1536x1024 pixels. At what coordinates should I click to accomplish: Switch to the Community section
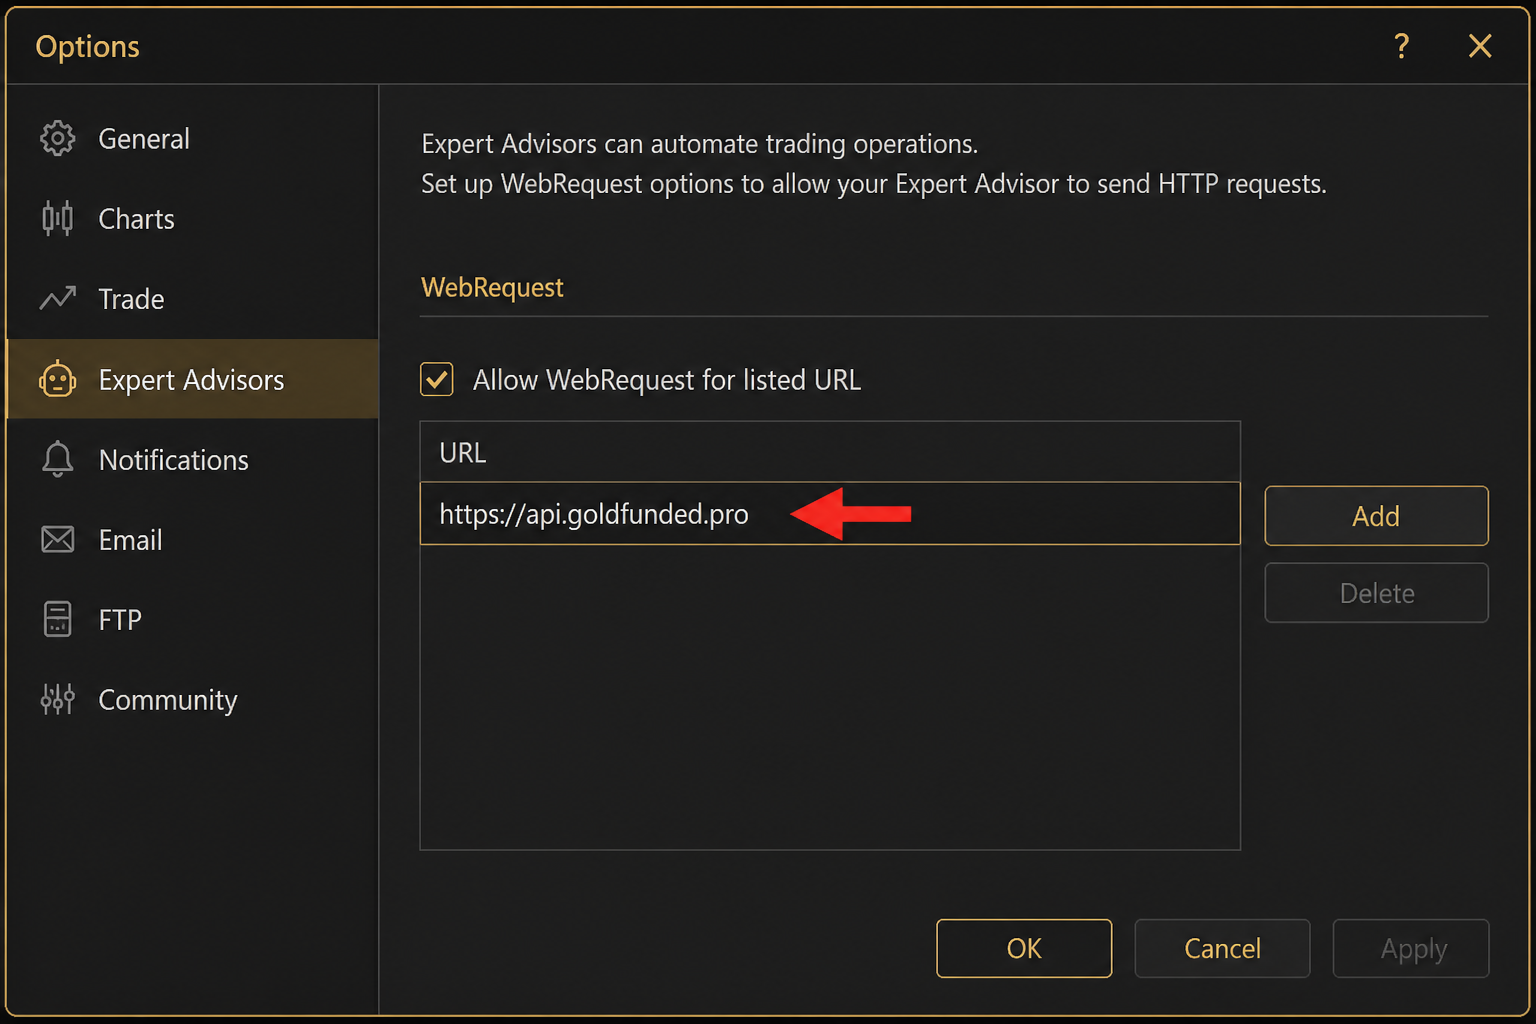pyautogui.click(x=193, y=699)
